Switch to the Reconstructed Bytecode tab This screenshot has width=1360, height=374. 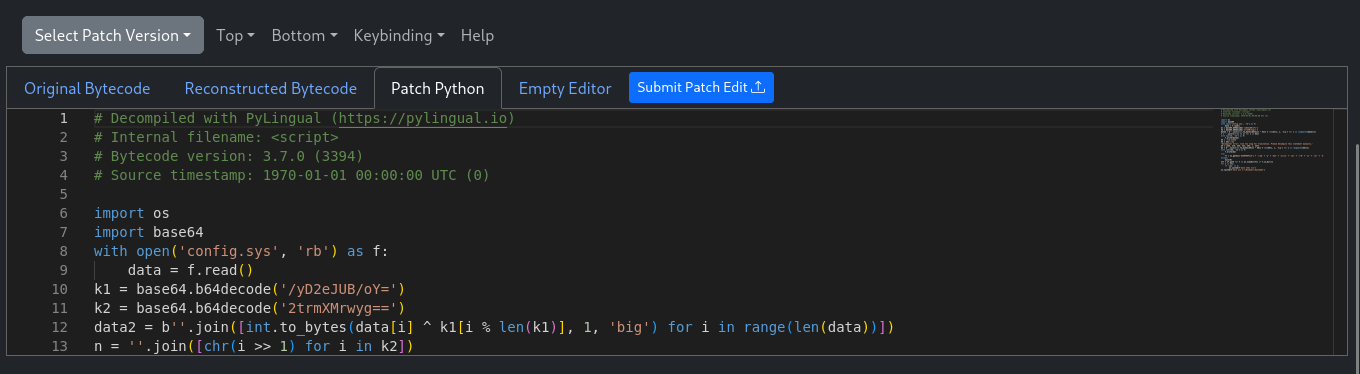(x=270, y=88)
